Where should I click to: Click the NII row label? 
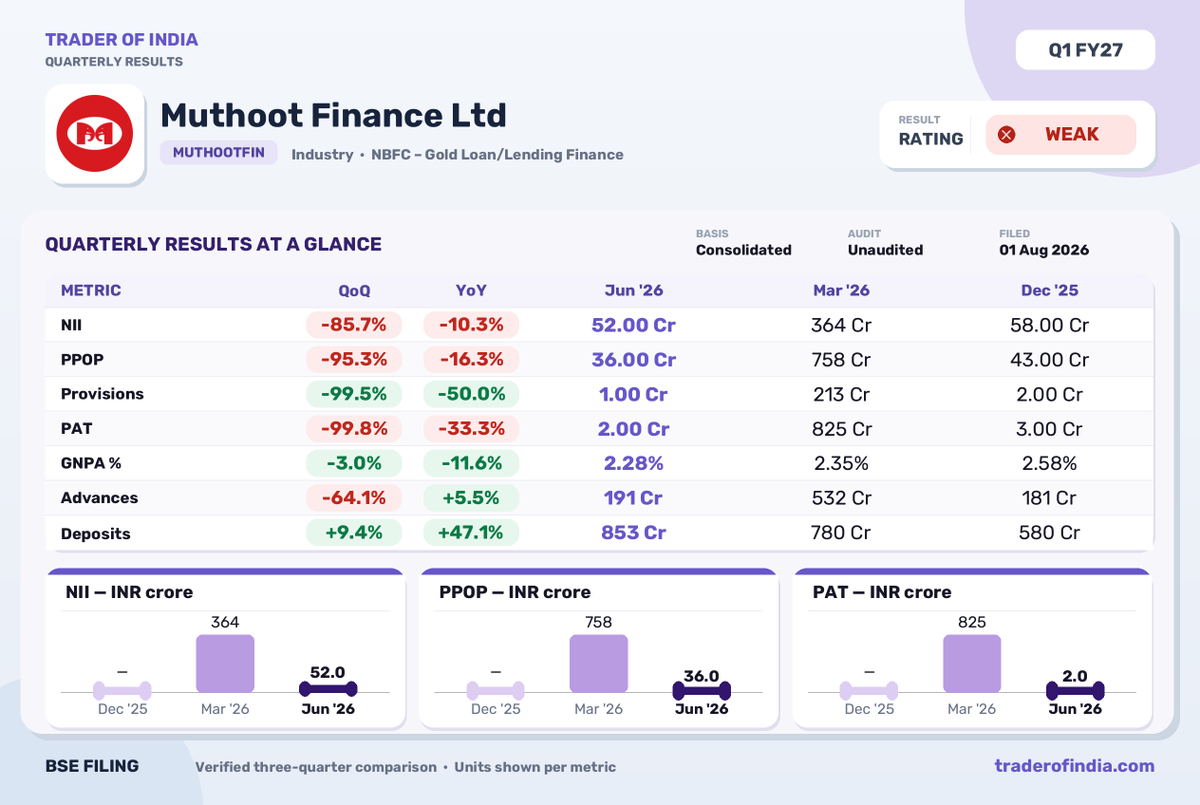70,325
